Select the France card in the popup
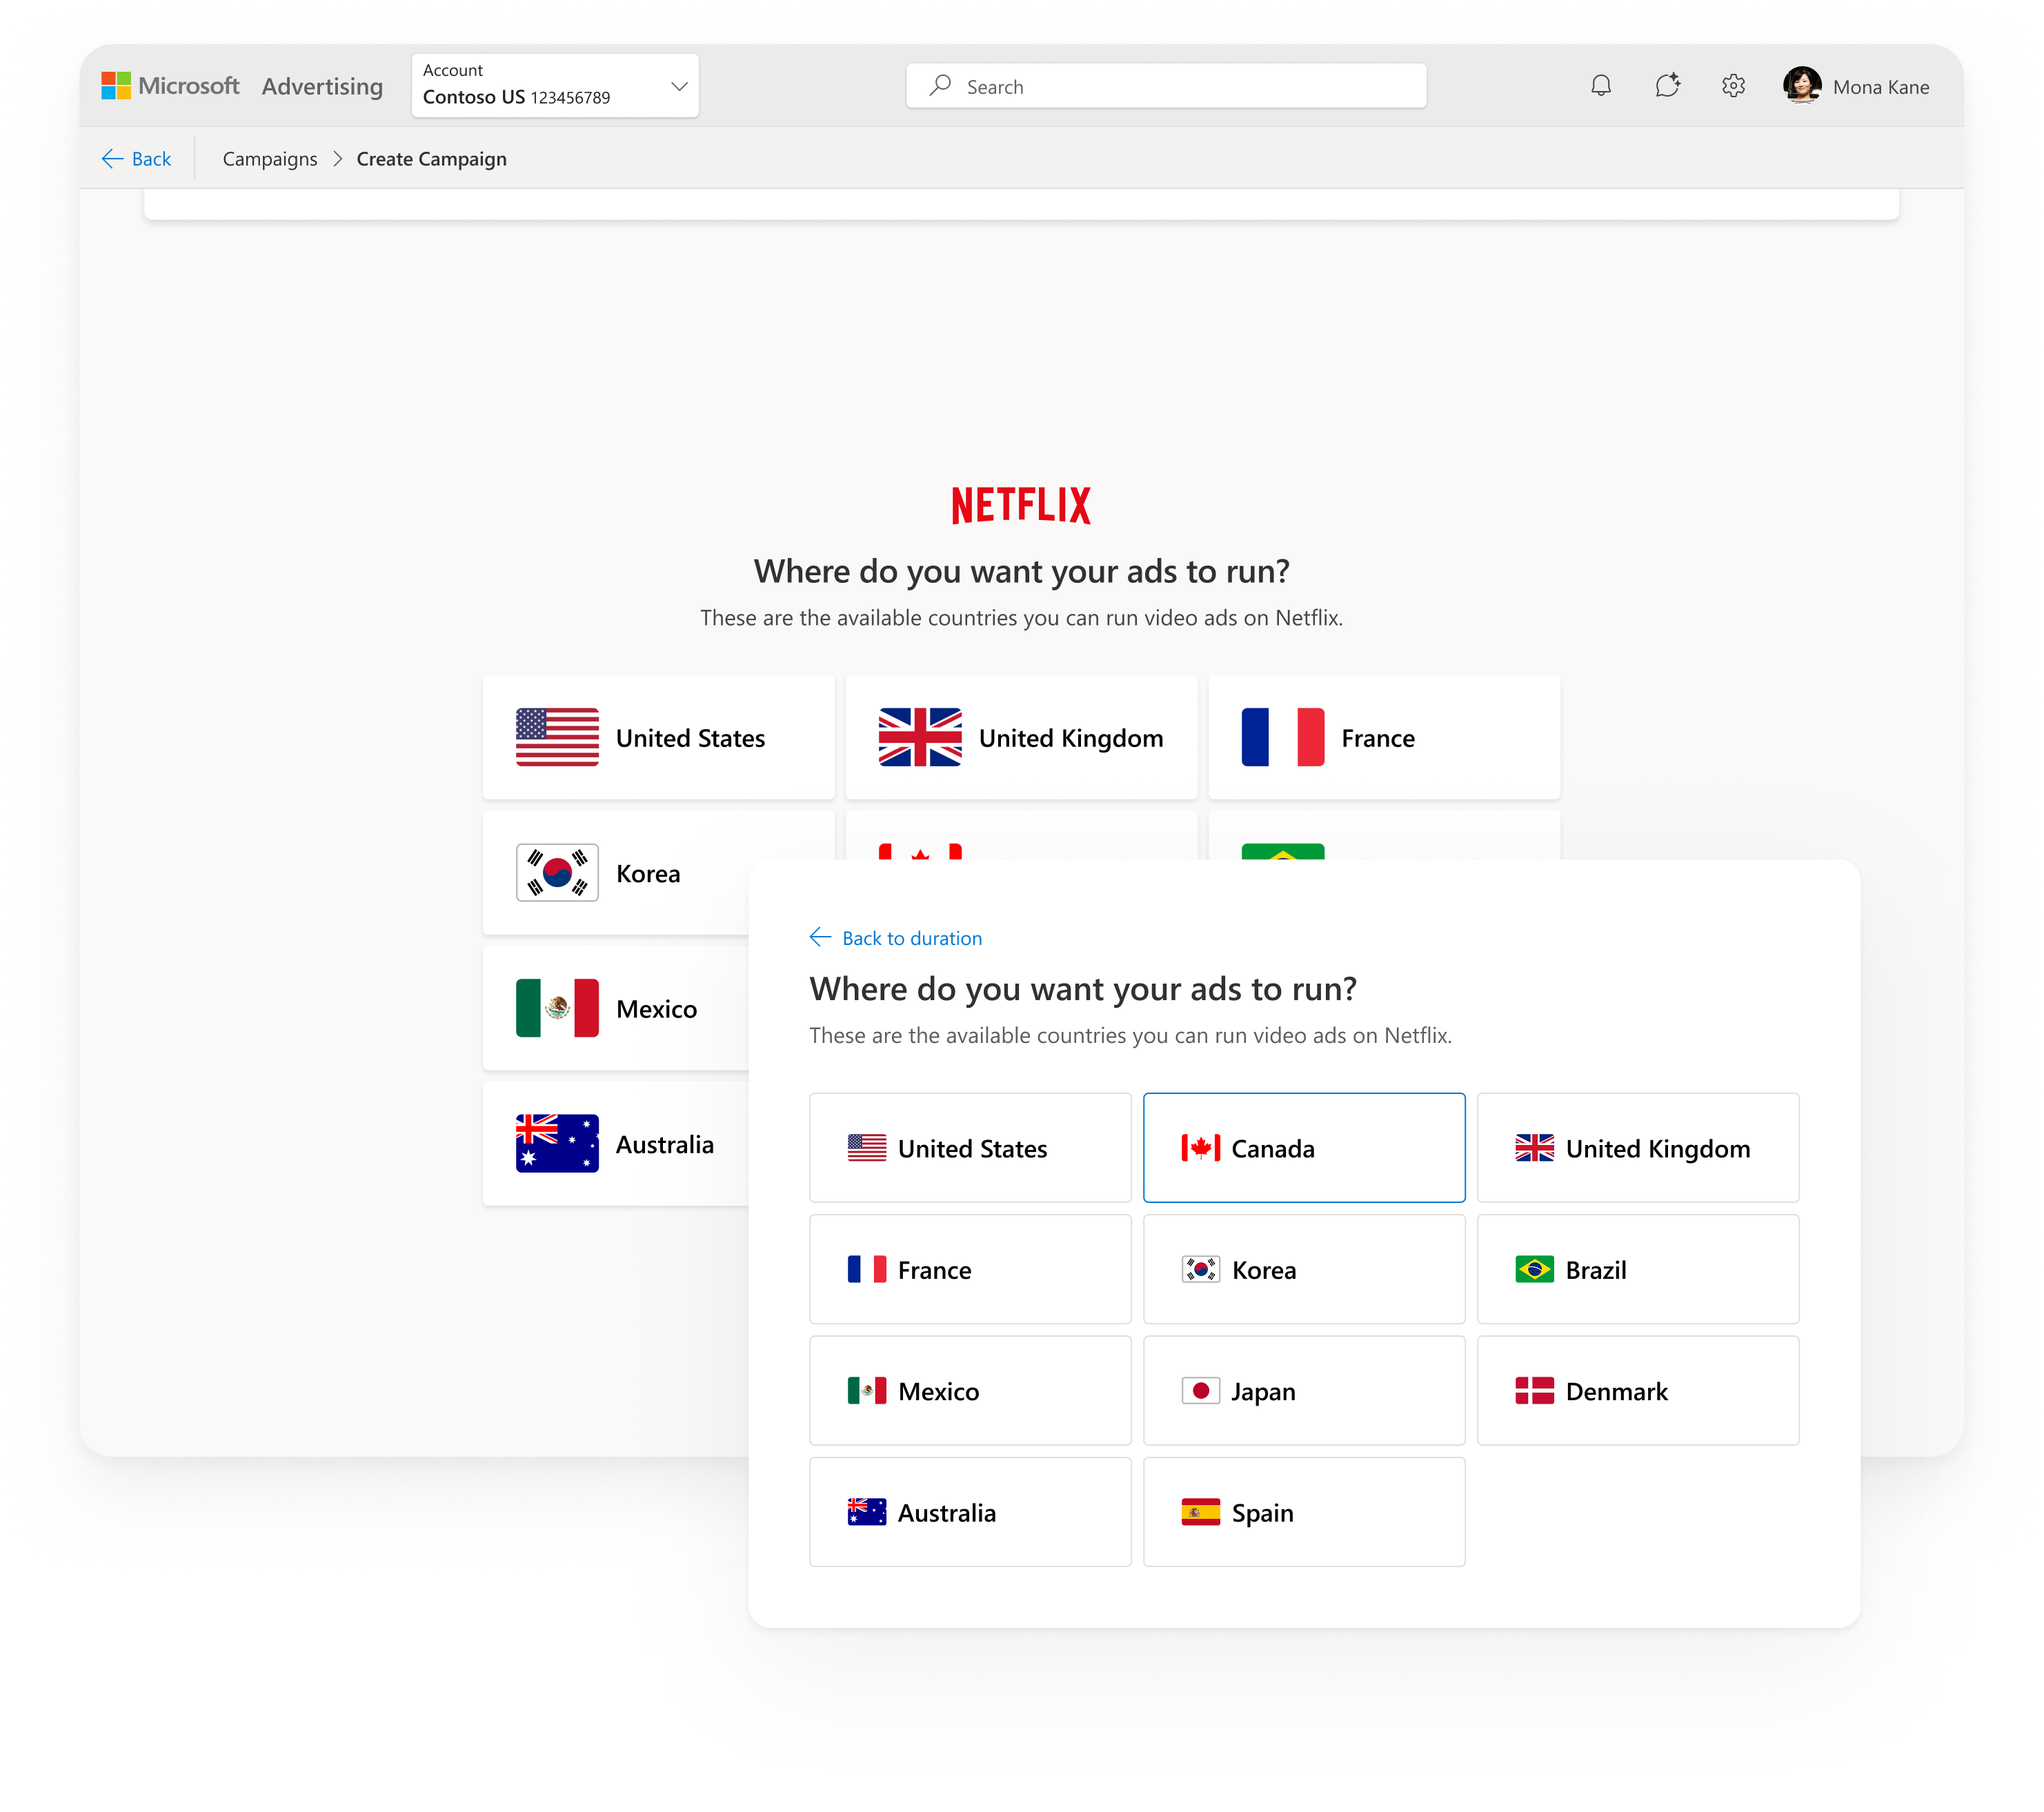The height and width of the screenshot is (1812, 2044). pos(970,1269)
